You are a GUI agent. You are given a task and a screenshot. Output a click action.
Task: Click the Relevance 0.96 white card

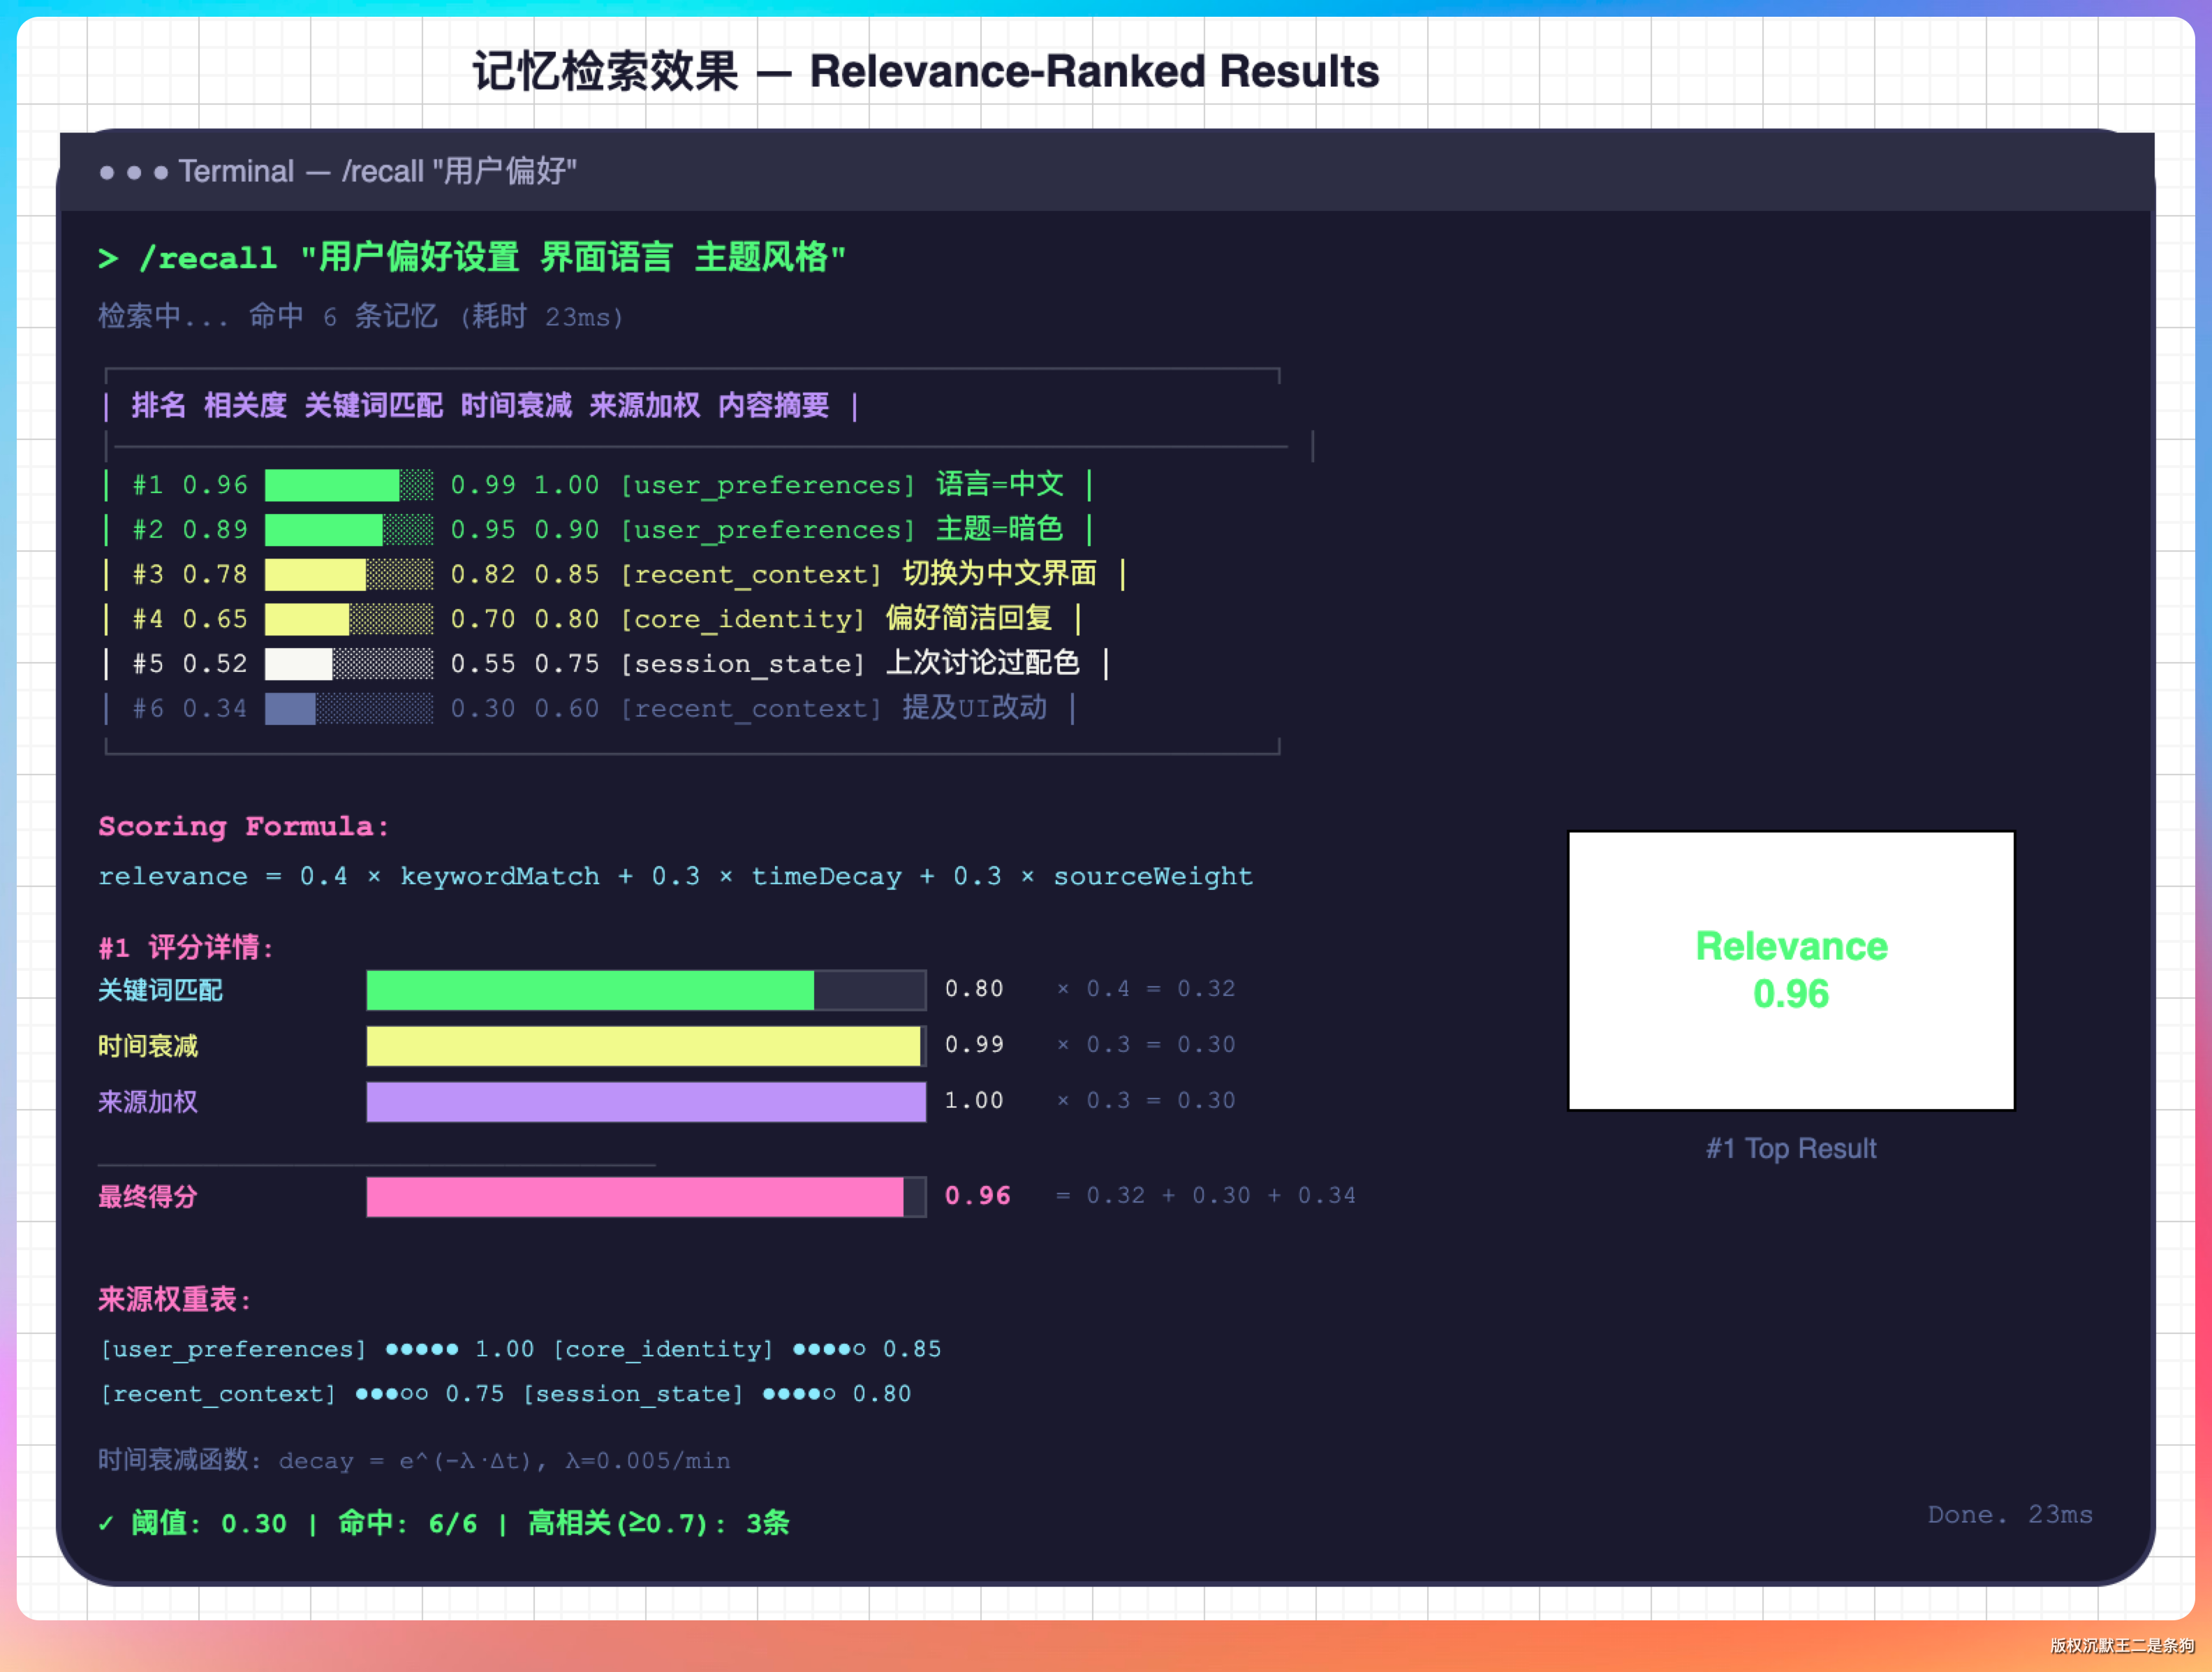1790,970
